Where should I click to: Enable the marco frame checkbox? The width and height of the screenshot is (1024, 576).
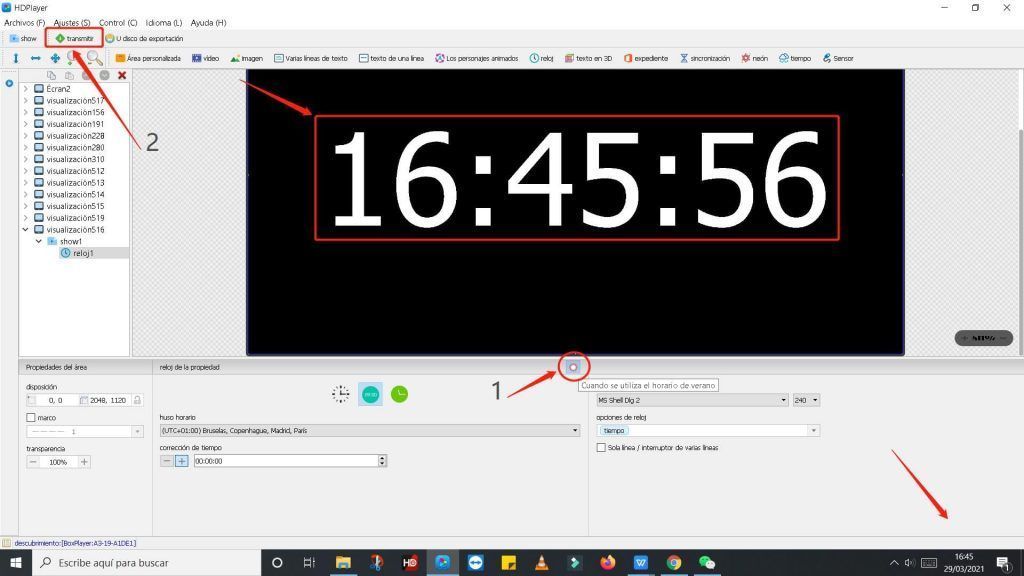click(x=31, y=417)
